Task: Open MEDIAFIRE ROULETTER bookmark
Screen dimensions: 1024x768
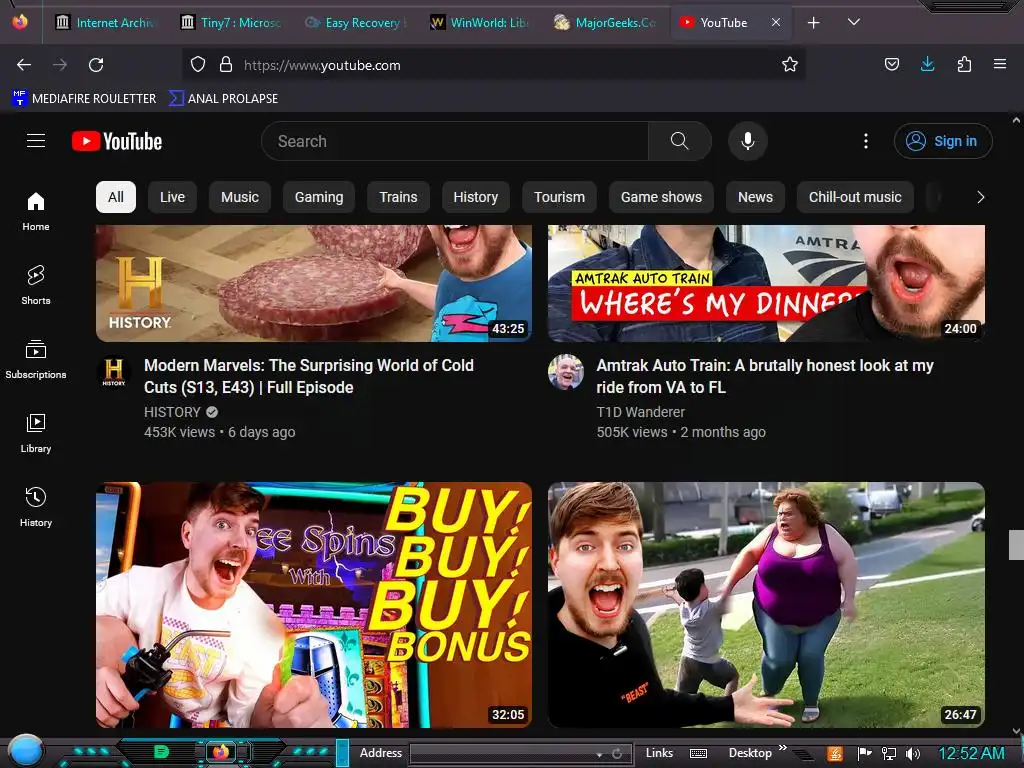Action: tap(84, 99)
